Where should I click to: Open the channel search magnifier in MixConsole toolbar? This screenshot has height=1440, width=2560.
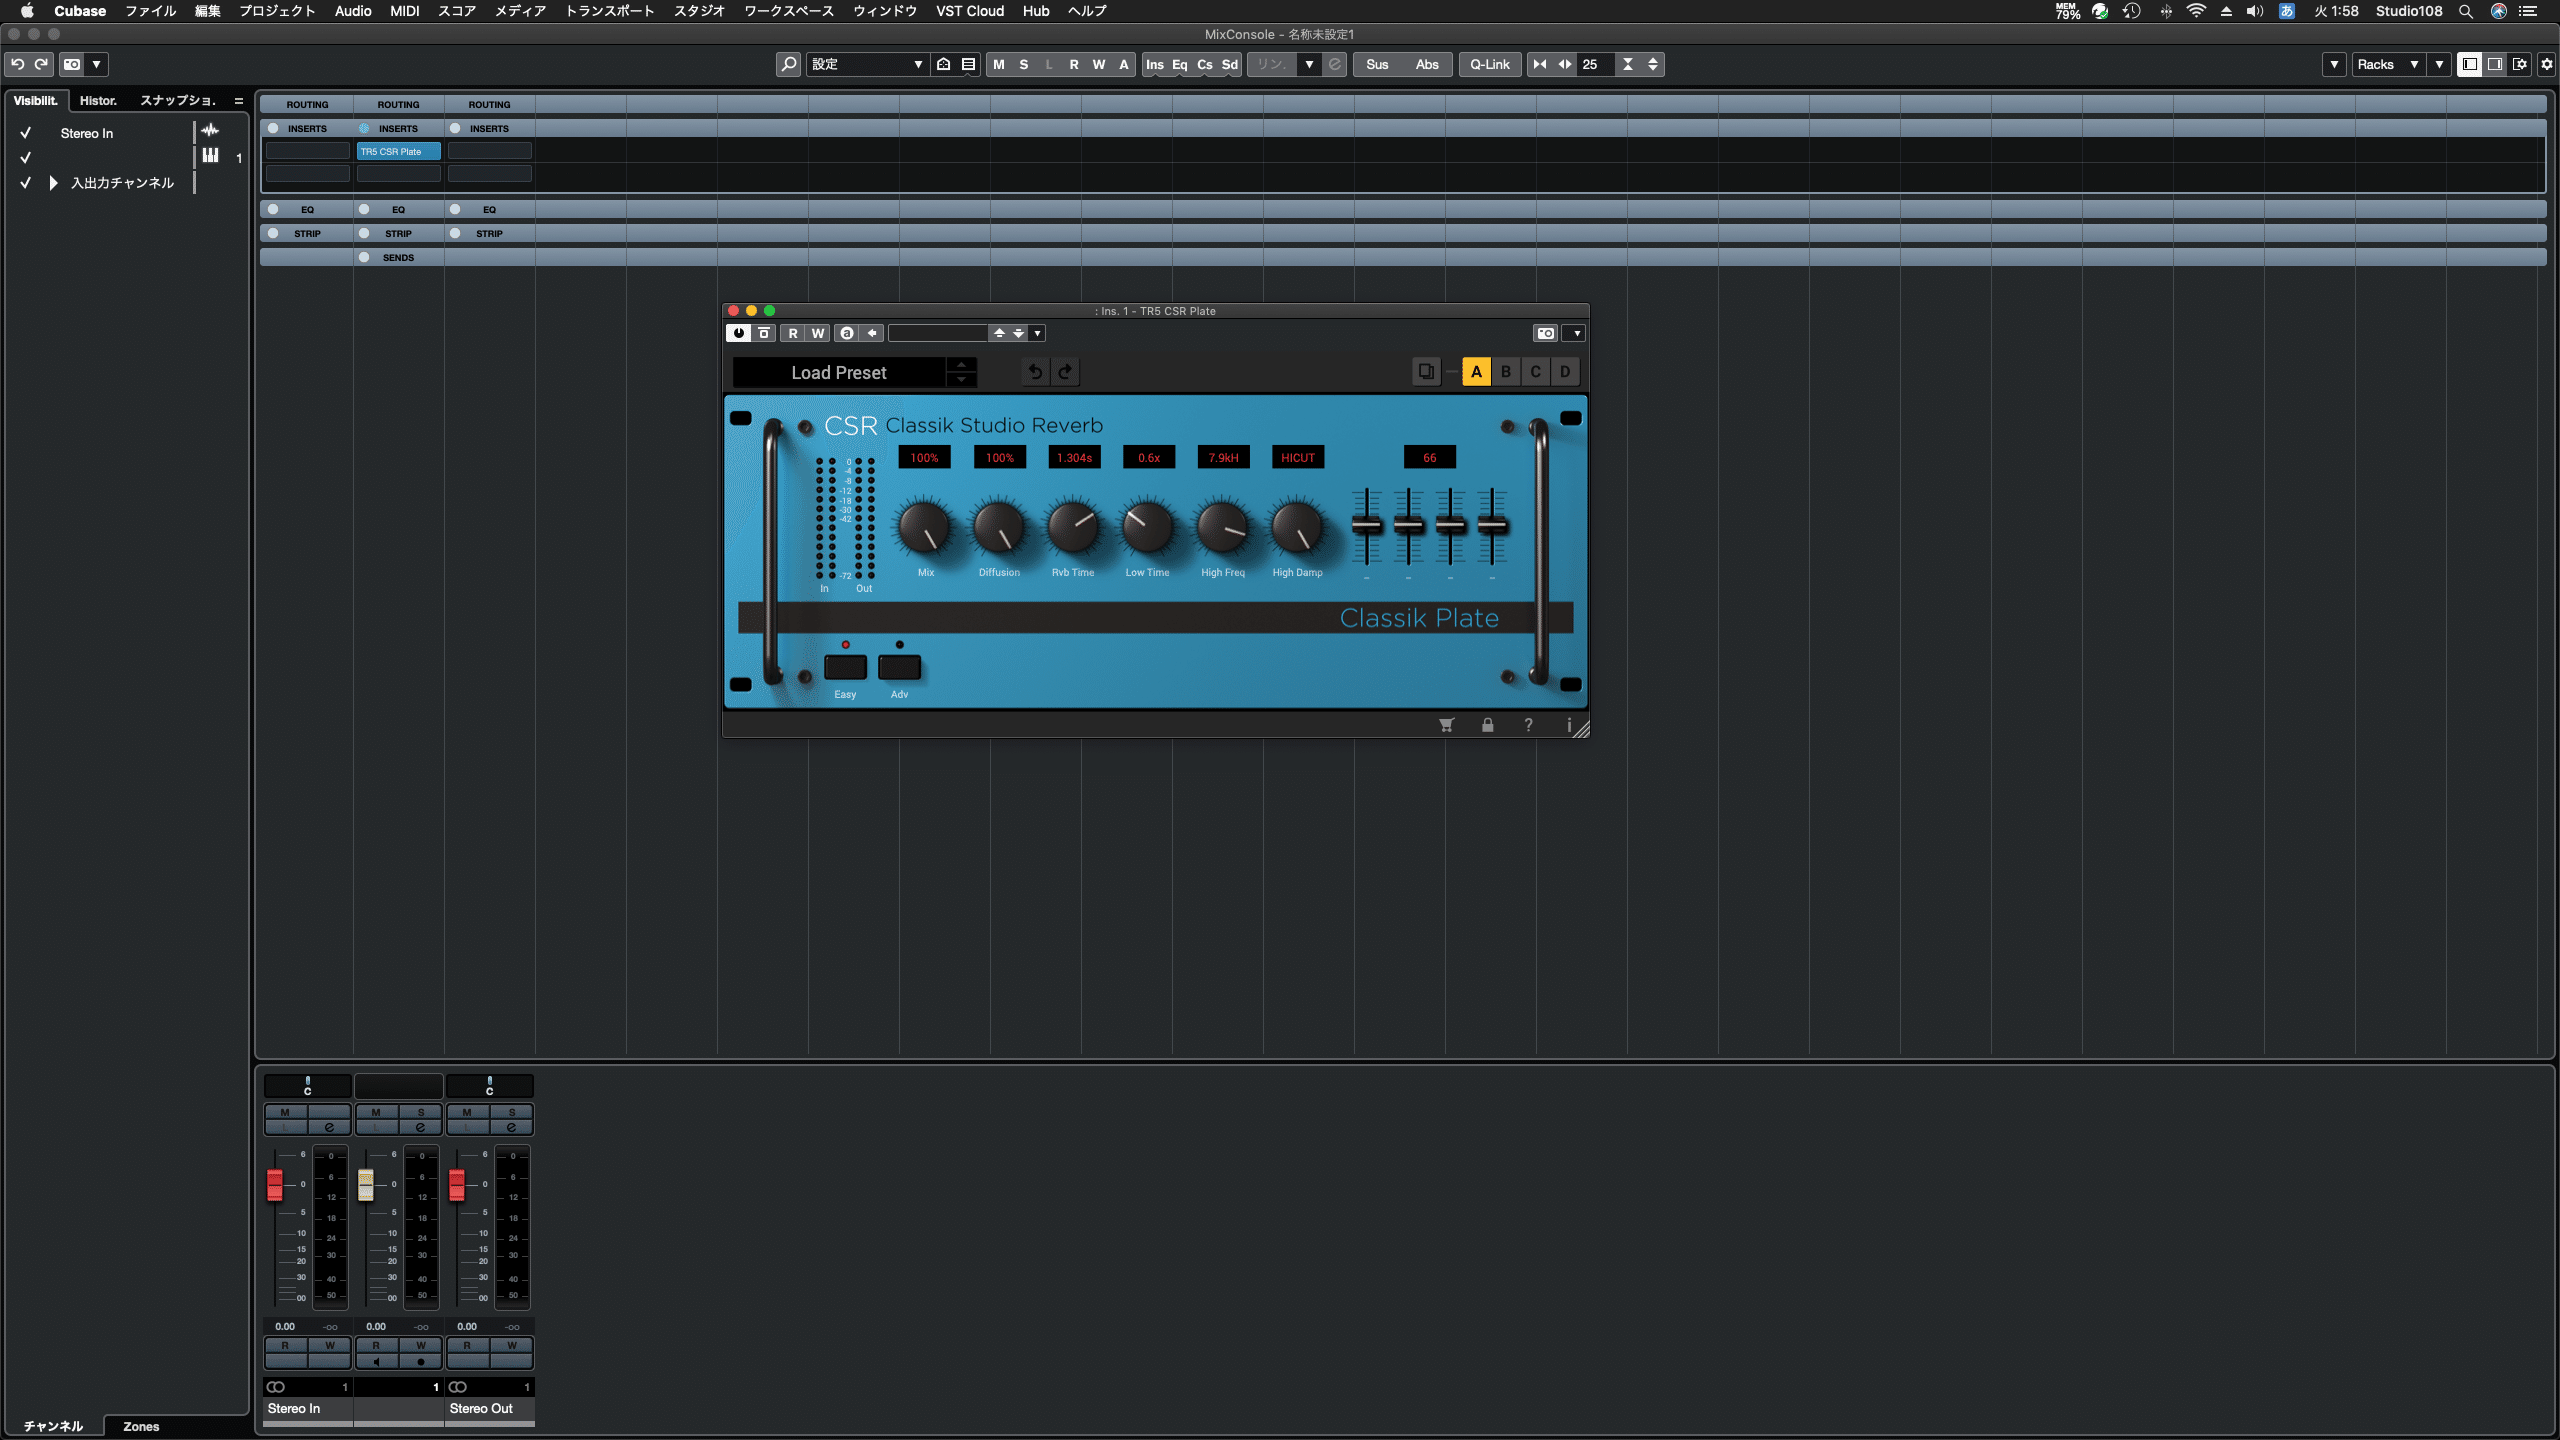(x=789, y=64)
